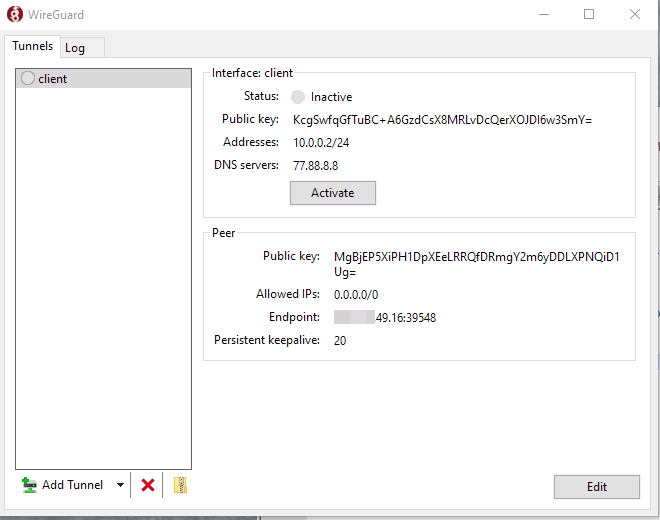Click the Allowed IPs value 0.0.0.0/0
Screen dimensions: 660x520
[356, 295]
